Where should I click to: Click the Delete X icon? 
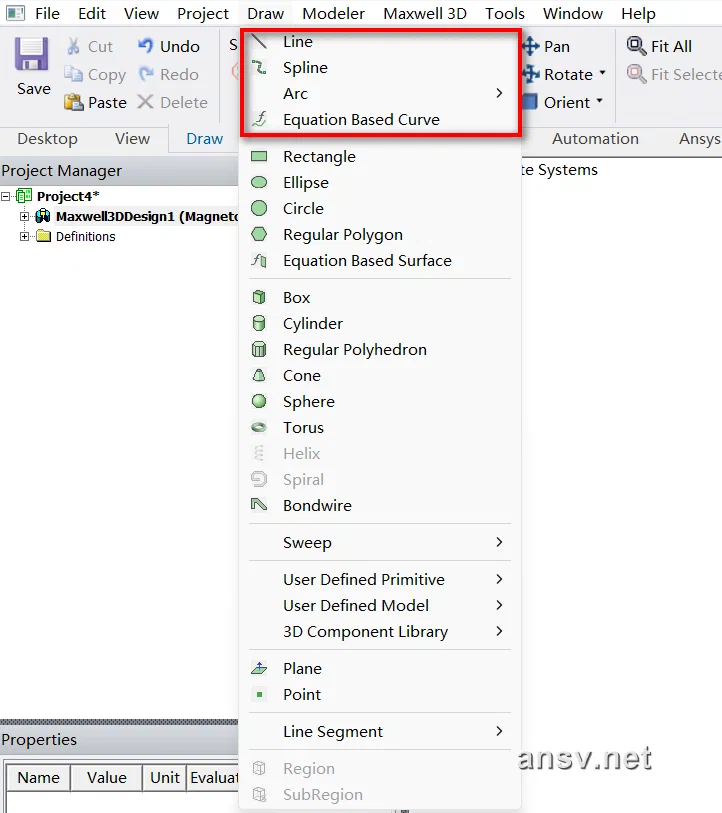click(145, 102)
